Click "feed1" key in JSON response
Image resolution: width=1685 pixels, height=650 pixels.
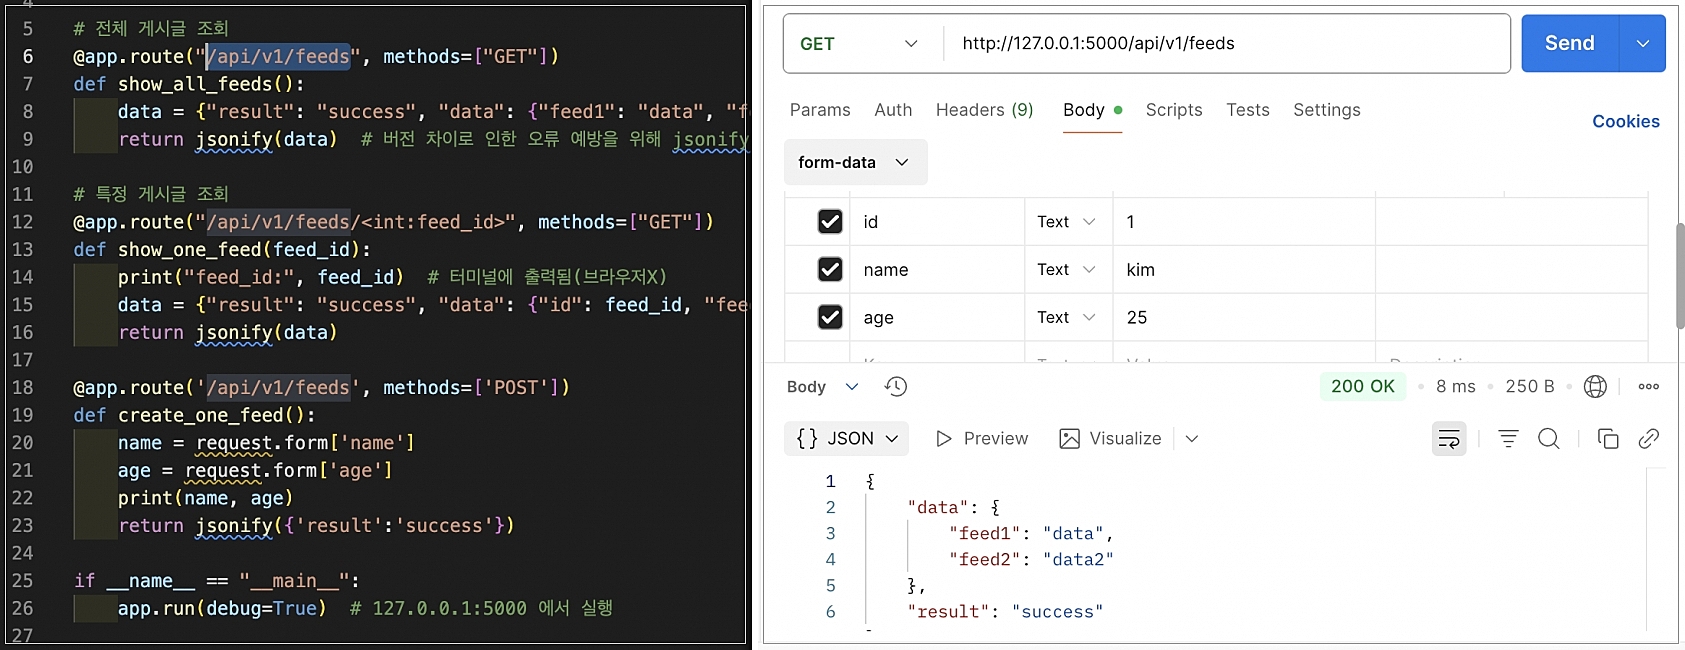(x=985, y=533)
